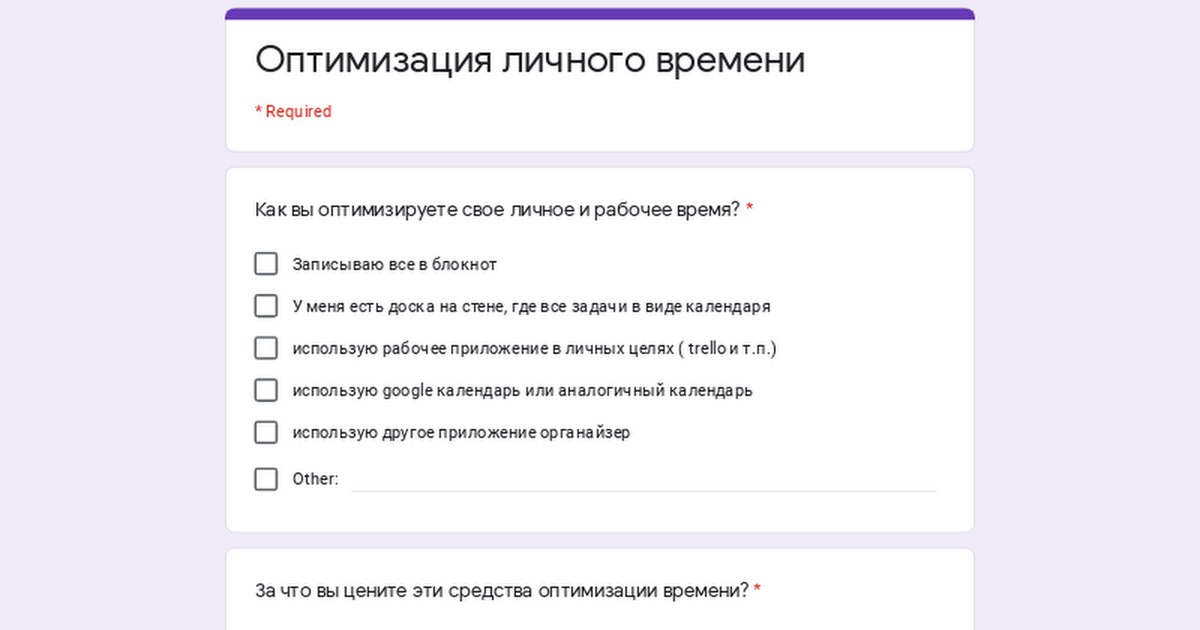Click question 'Как вы оптимизируете свое личное и рабочее время?'
Viewport: 1200px width, 630px height.
(497, 210)
